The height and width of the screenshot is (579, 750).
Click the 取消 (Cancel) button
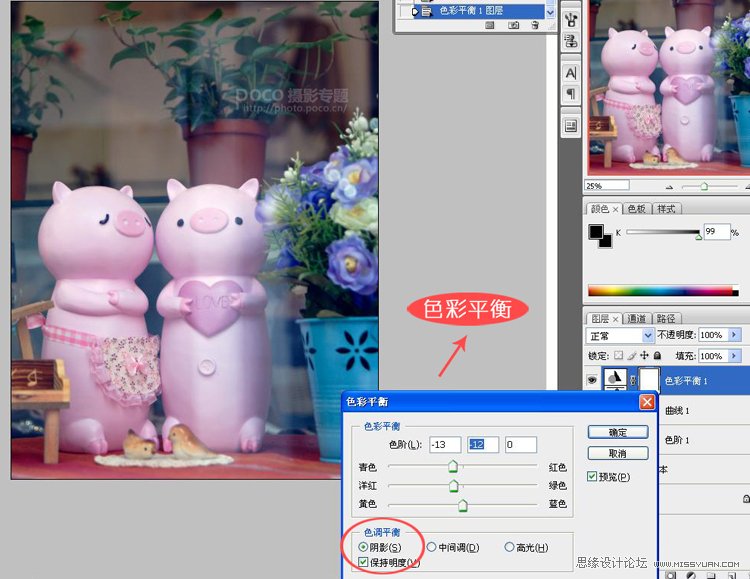point(618,453)
